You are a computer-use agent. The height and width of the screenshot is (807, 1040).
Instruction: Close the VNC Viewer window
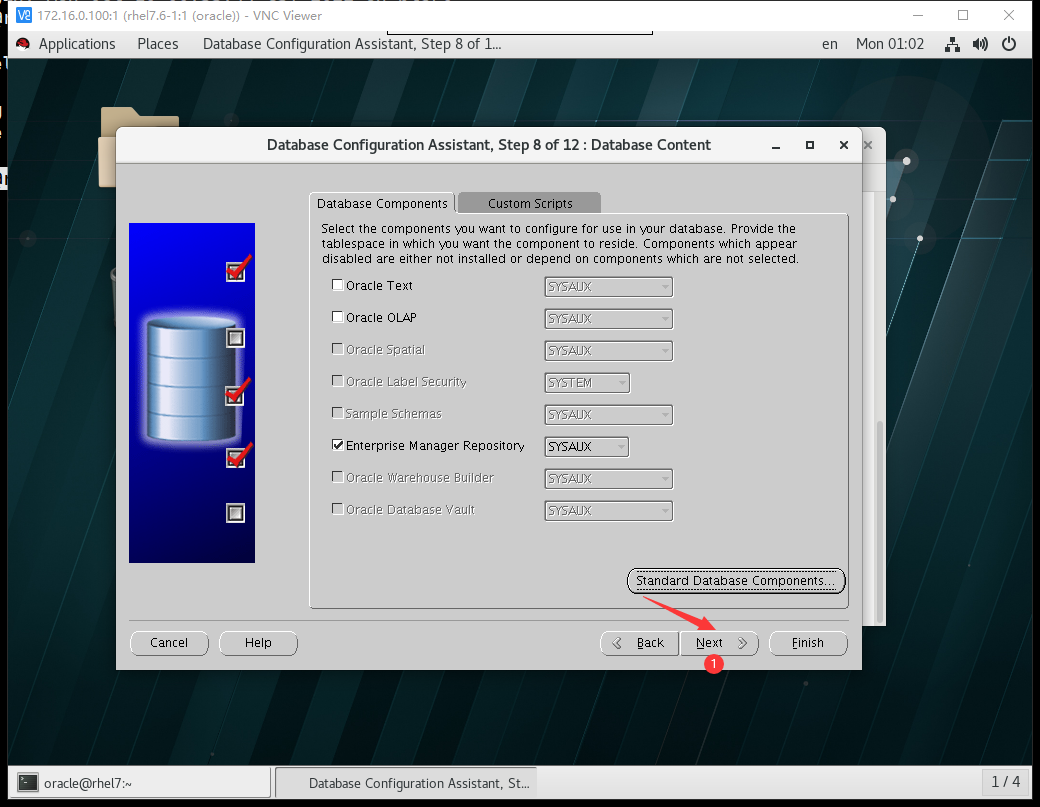1009,15
